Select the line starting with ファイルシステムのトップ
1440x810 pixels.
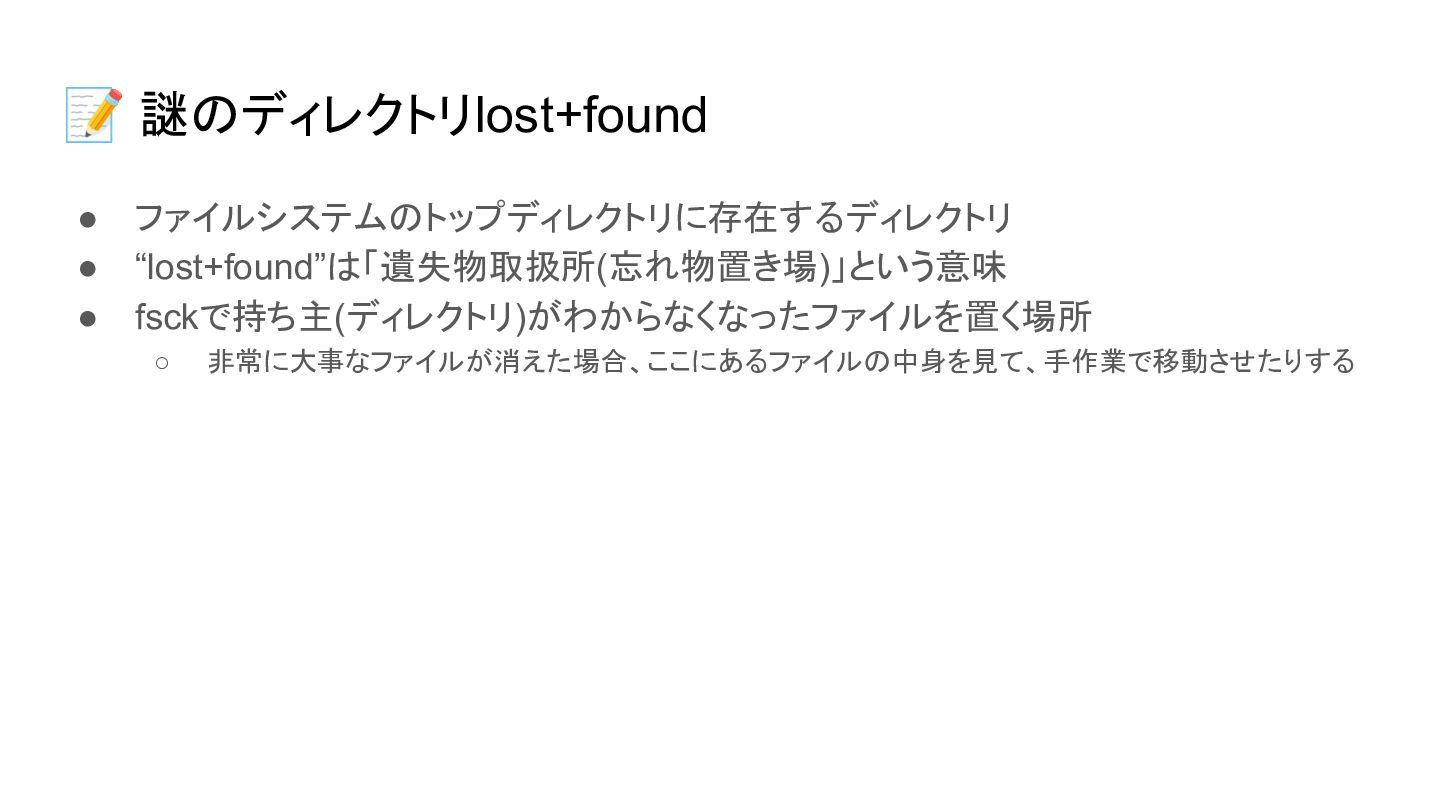(x=574, y=218)
